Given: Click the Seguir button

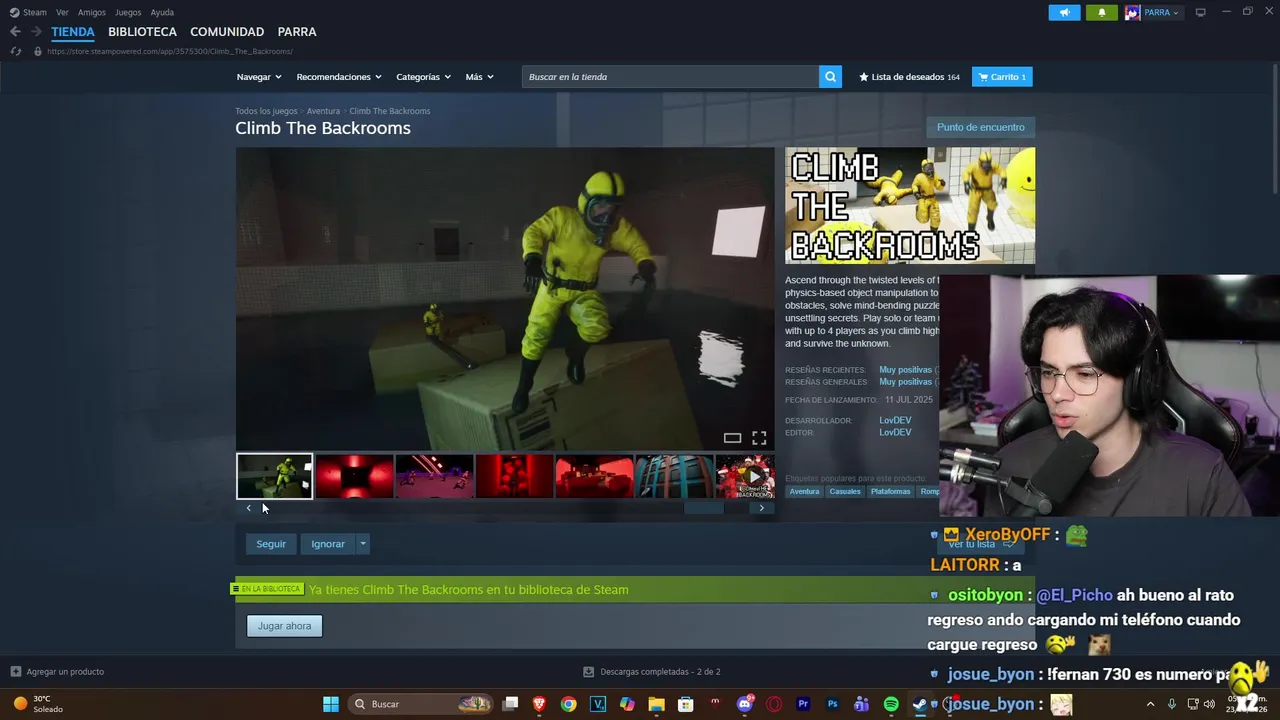Looking at the screenshot, I should click(271, 544).
